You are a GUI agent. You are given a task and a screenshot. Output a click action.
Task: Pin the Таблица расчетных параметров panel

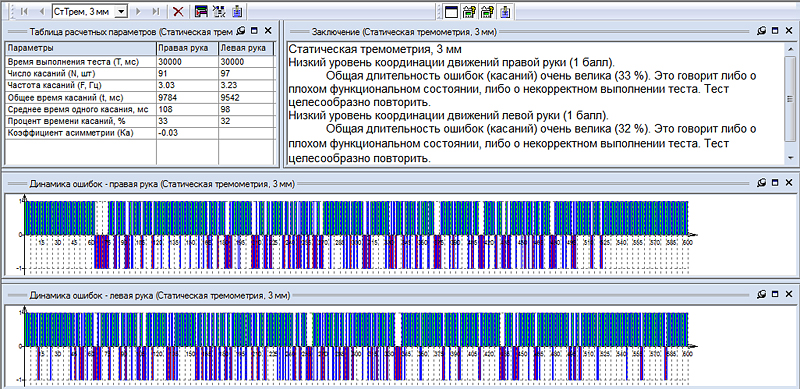[x=242, y=31]
